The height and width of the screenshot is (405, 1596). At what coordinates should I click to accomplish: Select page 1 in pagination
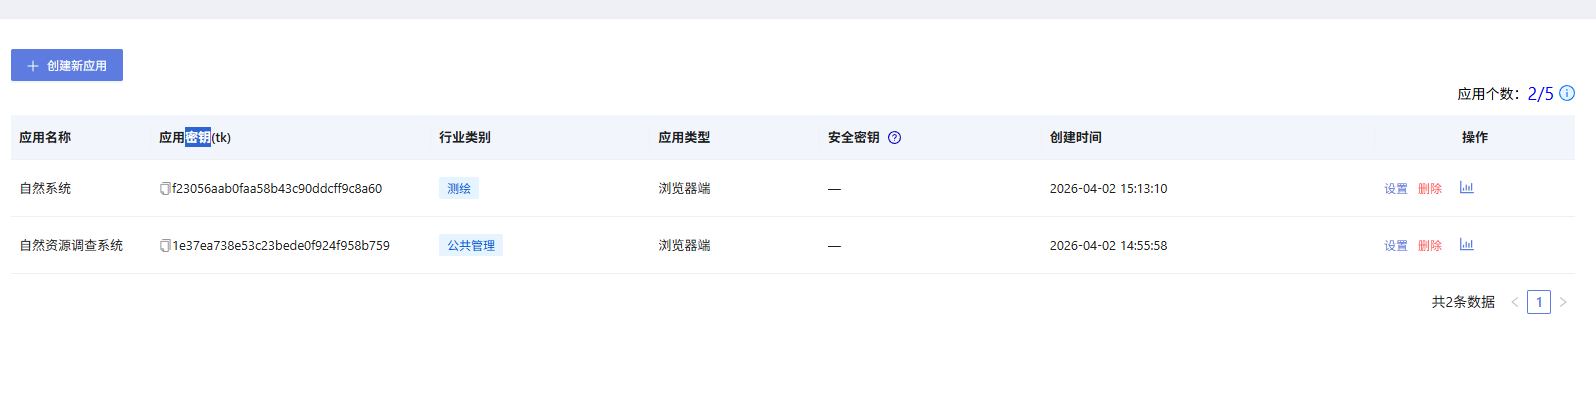click(x=1539, y=302)
